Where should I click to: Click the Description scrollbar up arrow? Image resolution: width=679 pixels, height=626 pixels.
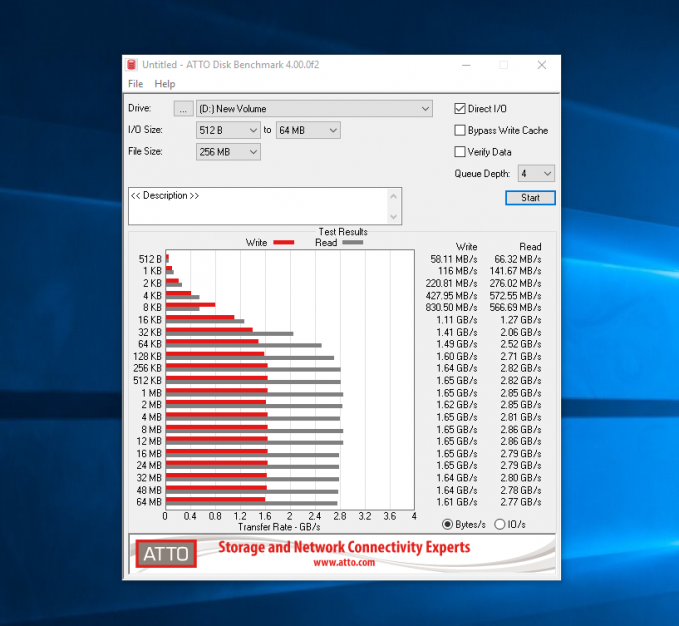pyautogui.click(x=394, y=196)
